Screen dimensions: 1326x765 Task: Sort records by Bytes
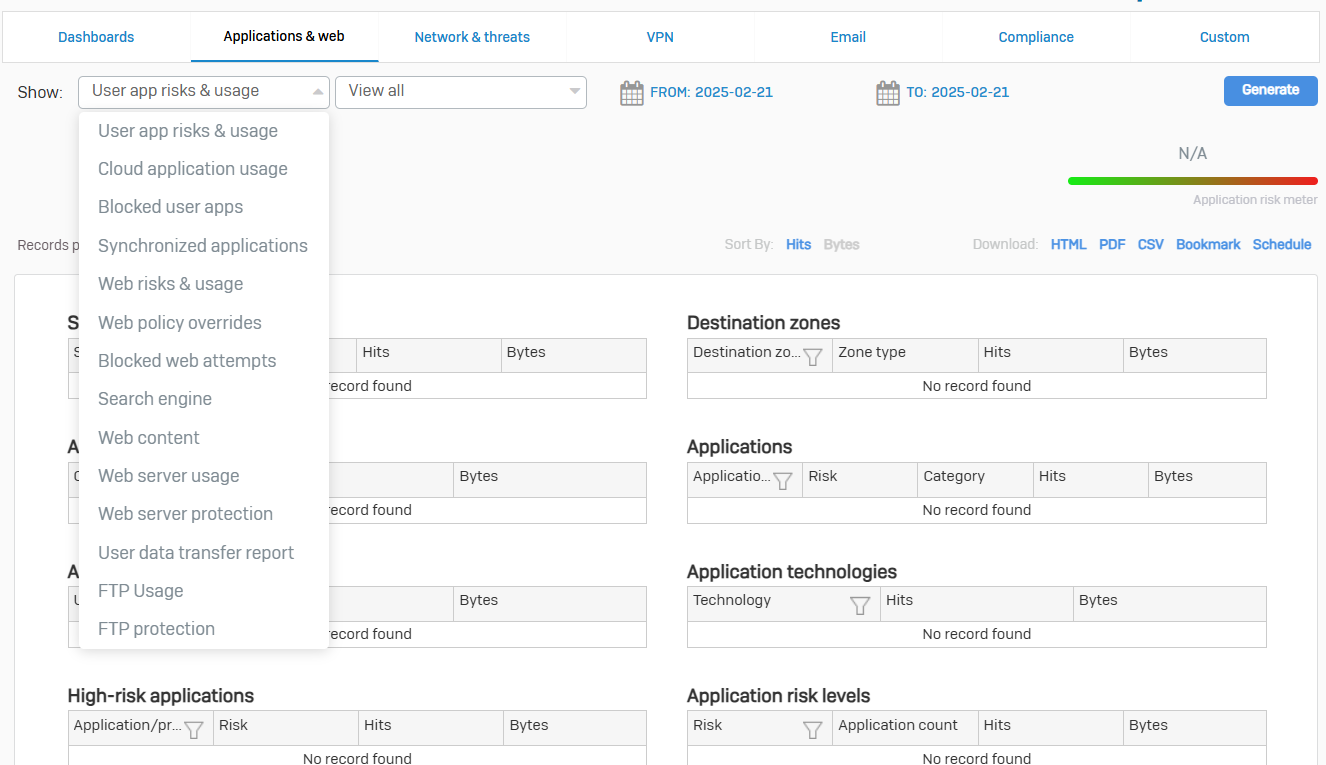841,244
